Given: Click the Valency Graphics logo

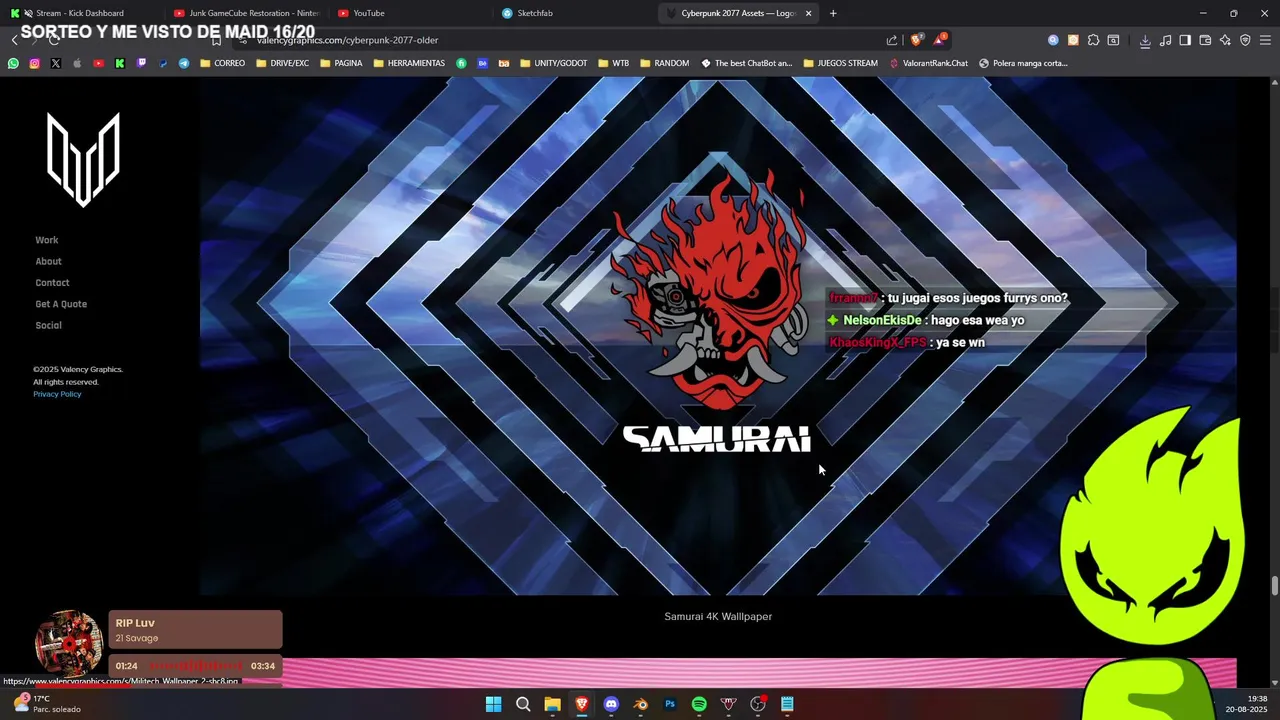Looking at the screenshot, I should (83, 159).
